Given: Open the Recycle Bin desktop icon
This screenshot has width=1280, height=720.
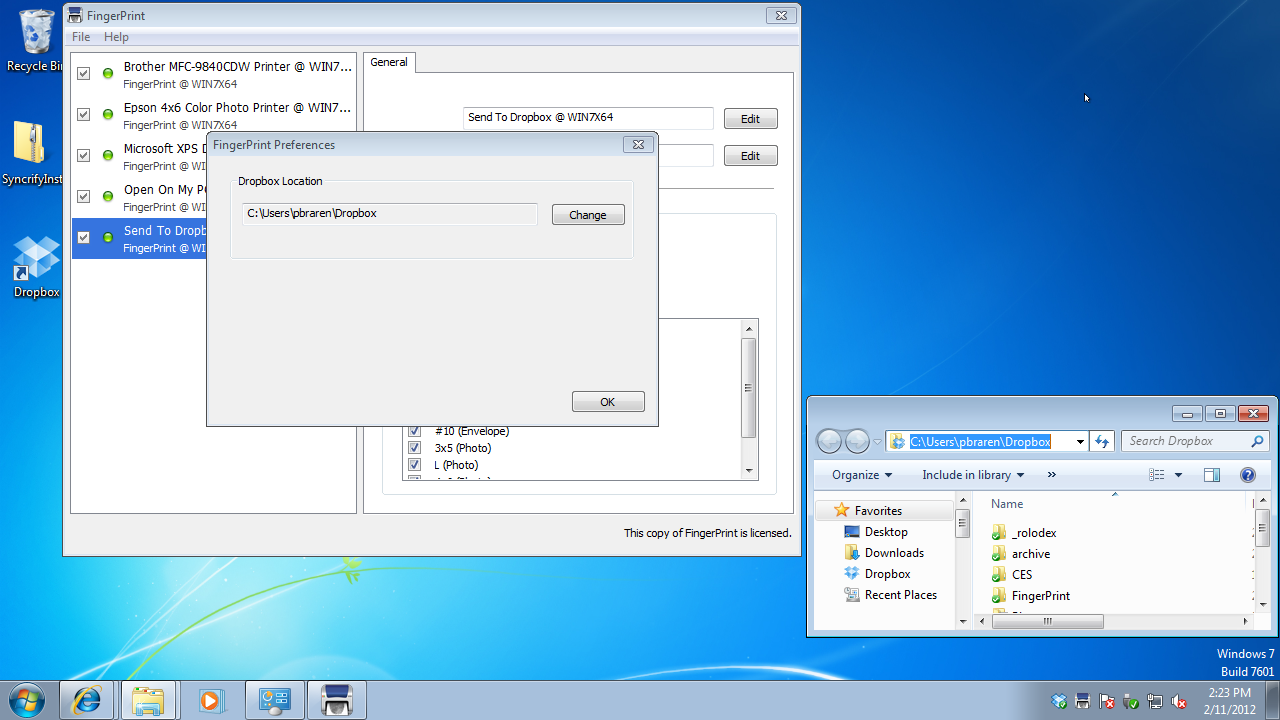Looking at the screenshot, I should pyautogui.click(x=37, y=40).
